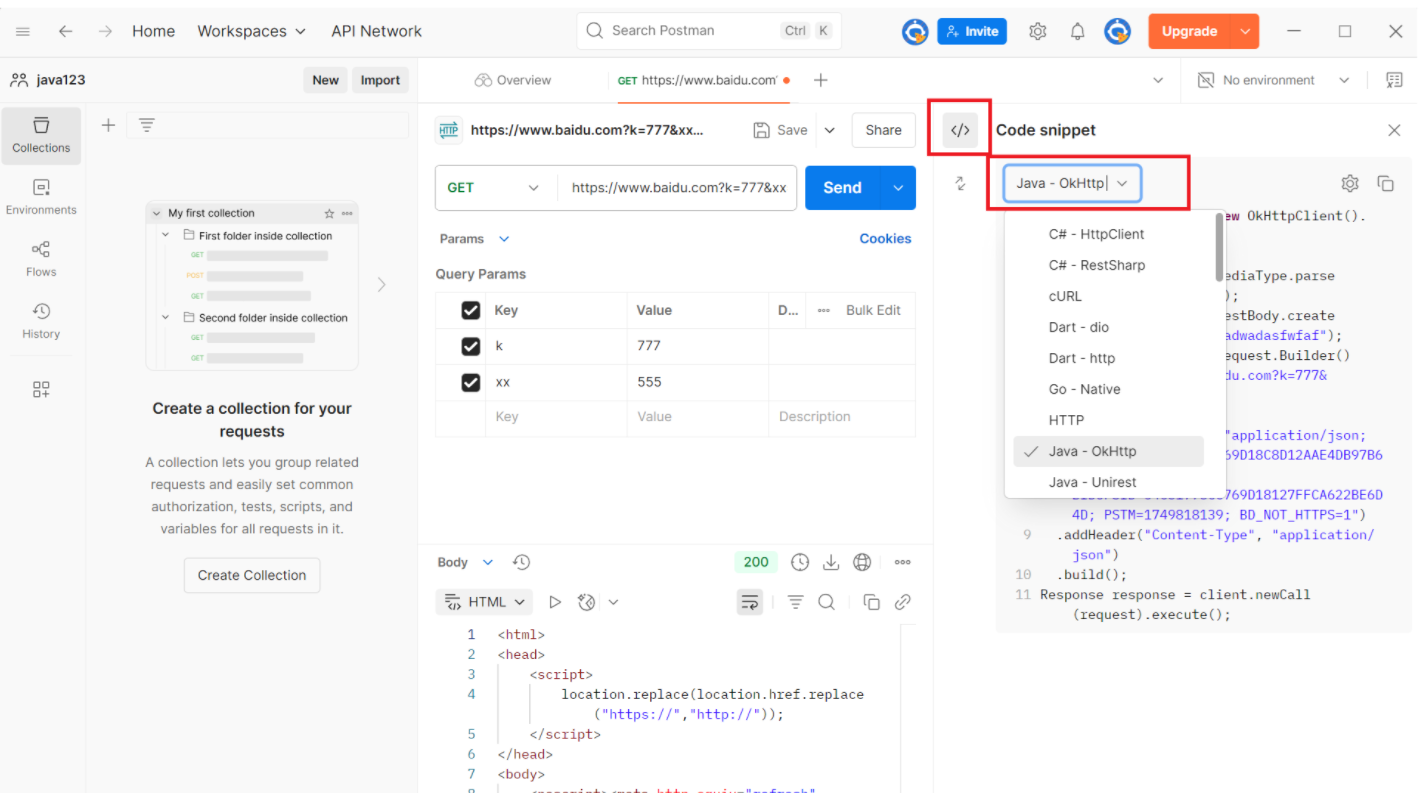Save the response with download icon
Screen dimensions: 1426x793
830,562
